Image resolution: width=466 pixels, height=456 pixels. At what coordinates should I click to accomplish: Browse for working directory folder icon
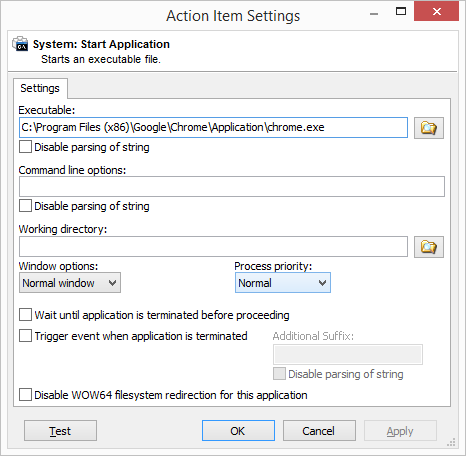tap(429, 247)
